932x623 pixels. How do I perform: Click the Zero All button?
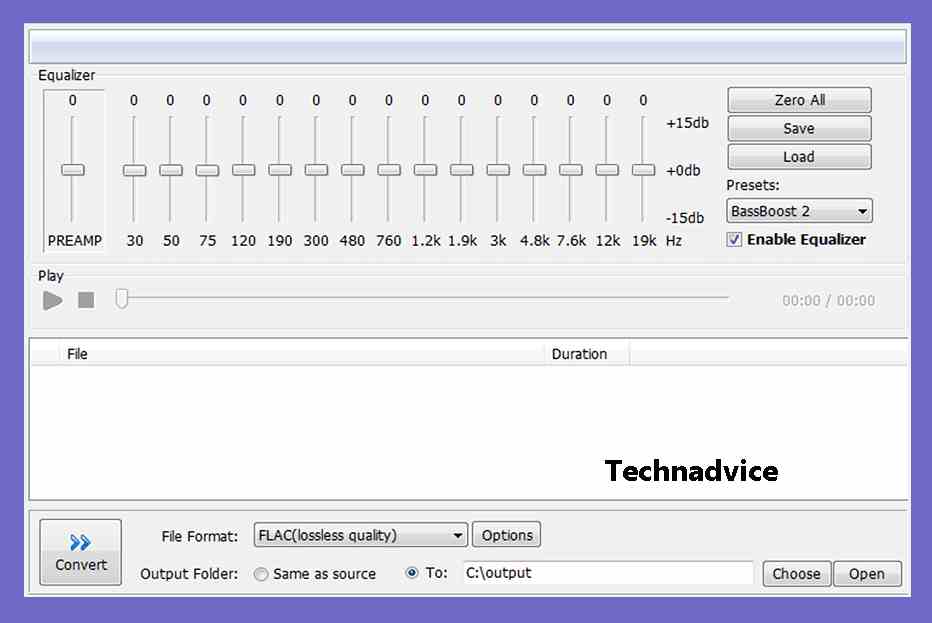pos(799,100)
